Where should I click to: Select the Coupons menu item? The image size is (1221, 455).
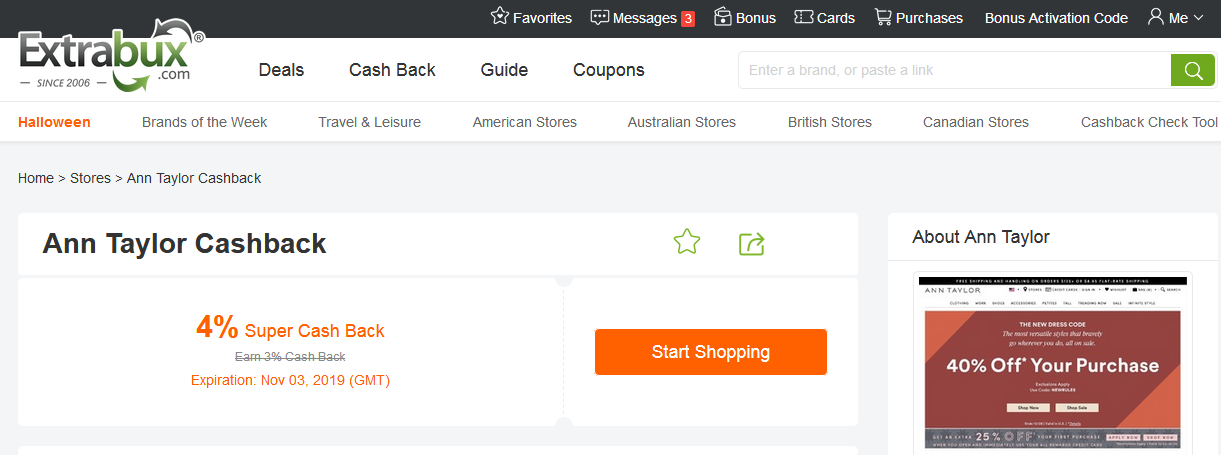pyautogui.click(x=608, y=70)
